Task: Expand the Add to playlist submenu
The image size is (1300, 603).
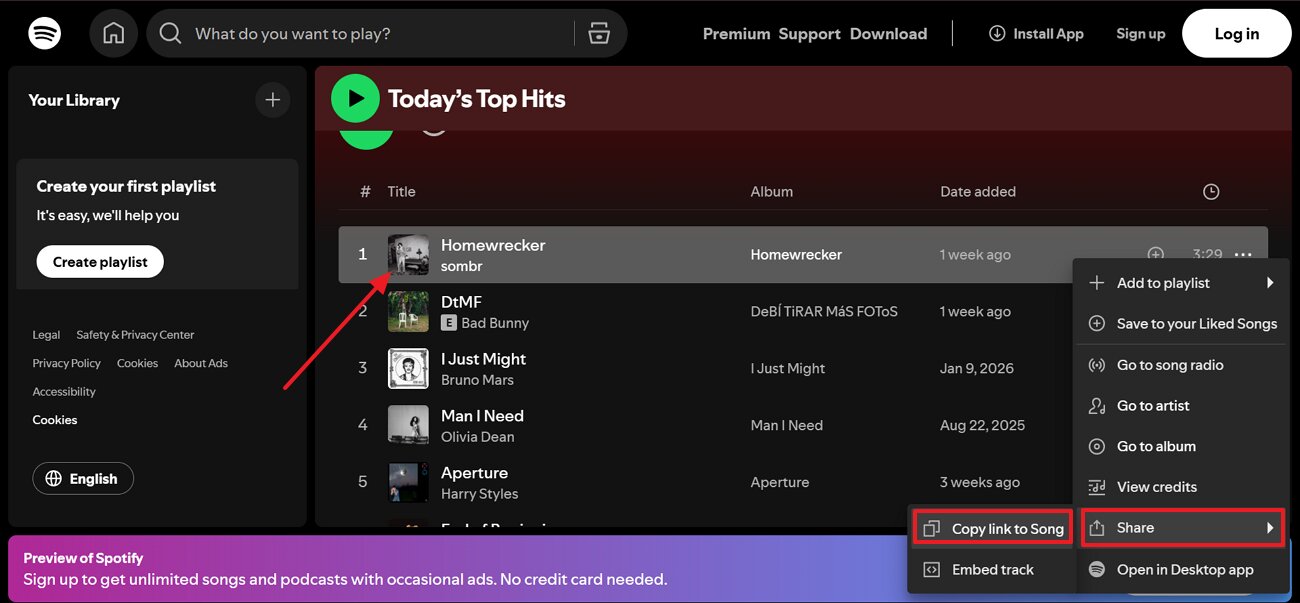Action: (x=1162, y=282)
